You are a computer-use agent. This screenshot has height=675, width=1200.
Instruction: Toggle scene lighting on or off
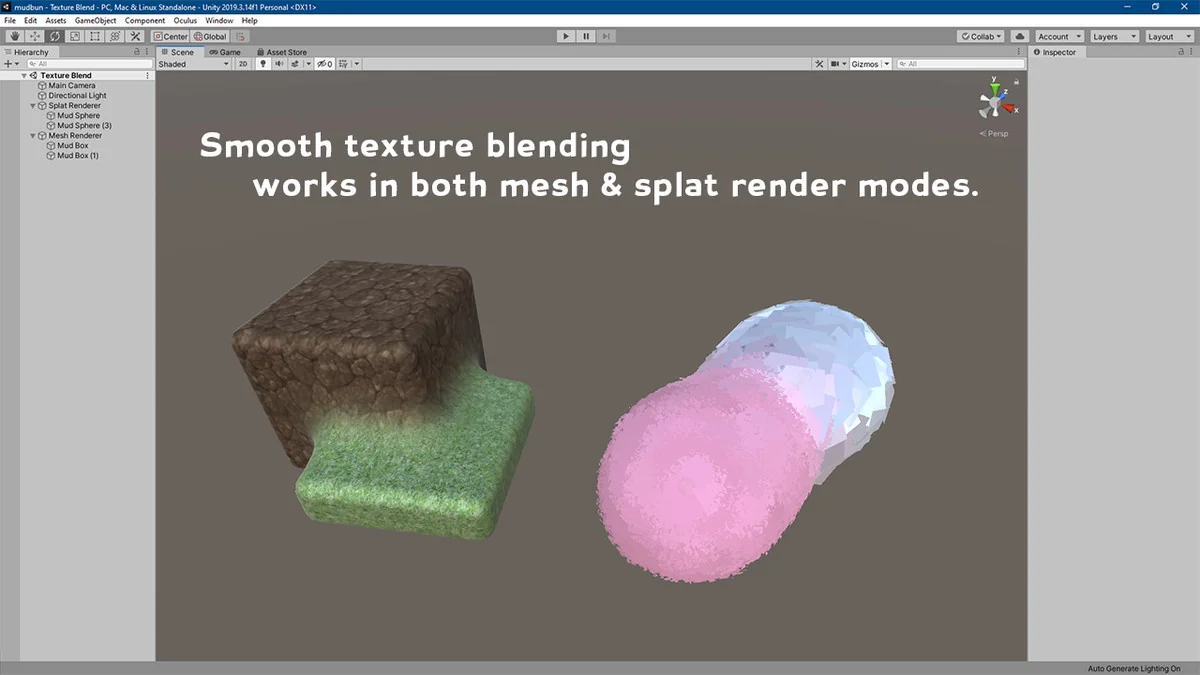tap(263, 64)
